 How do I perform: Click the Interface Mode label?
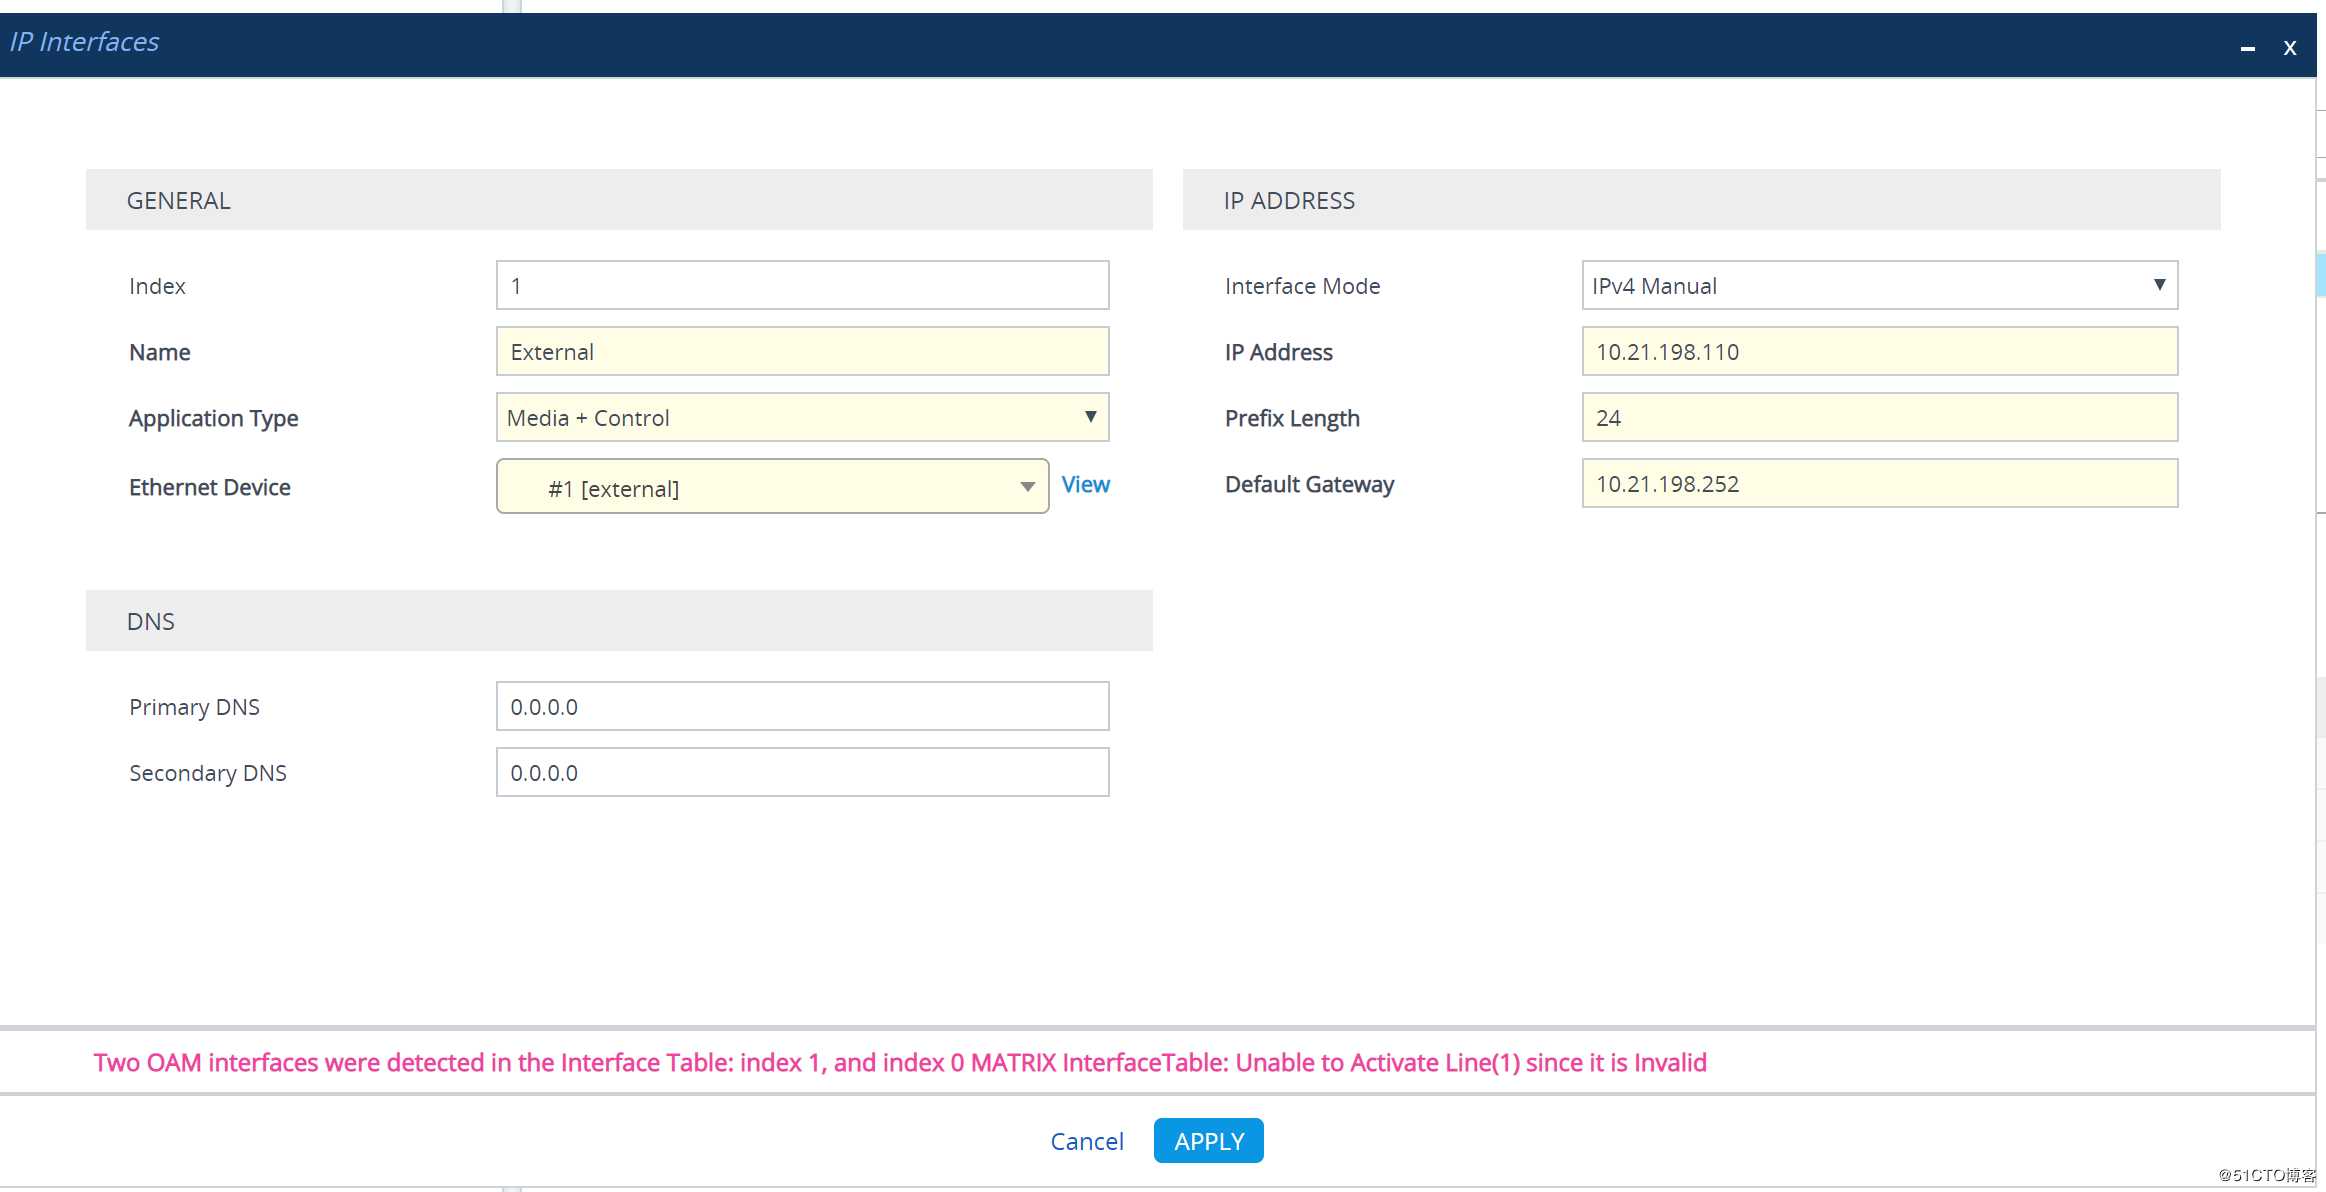pos(1302,286)
